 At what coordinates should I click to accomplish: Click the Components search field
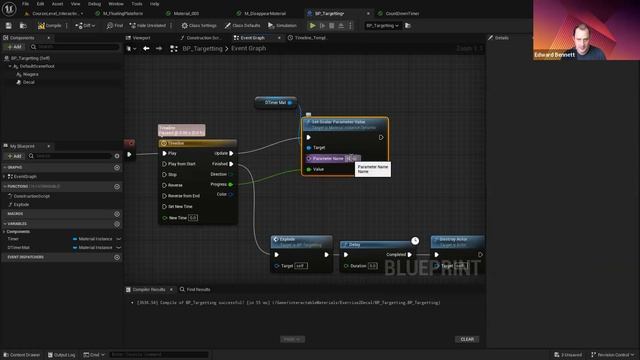coord(75,47)
